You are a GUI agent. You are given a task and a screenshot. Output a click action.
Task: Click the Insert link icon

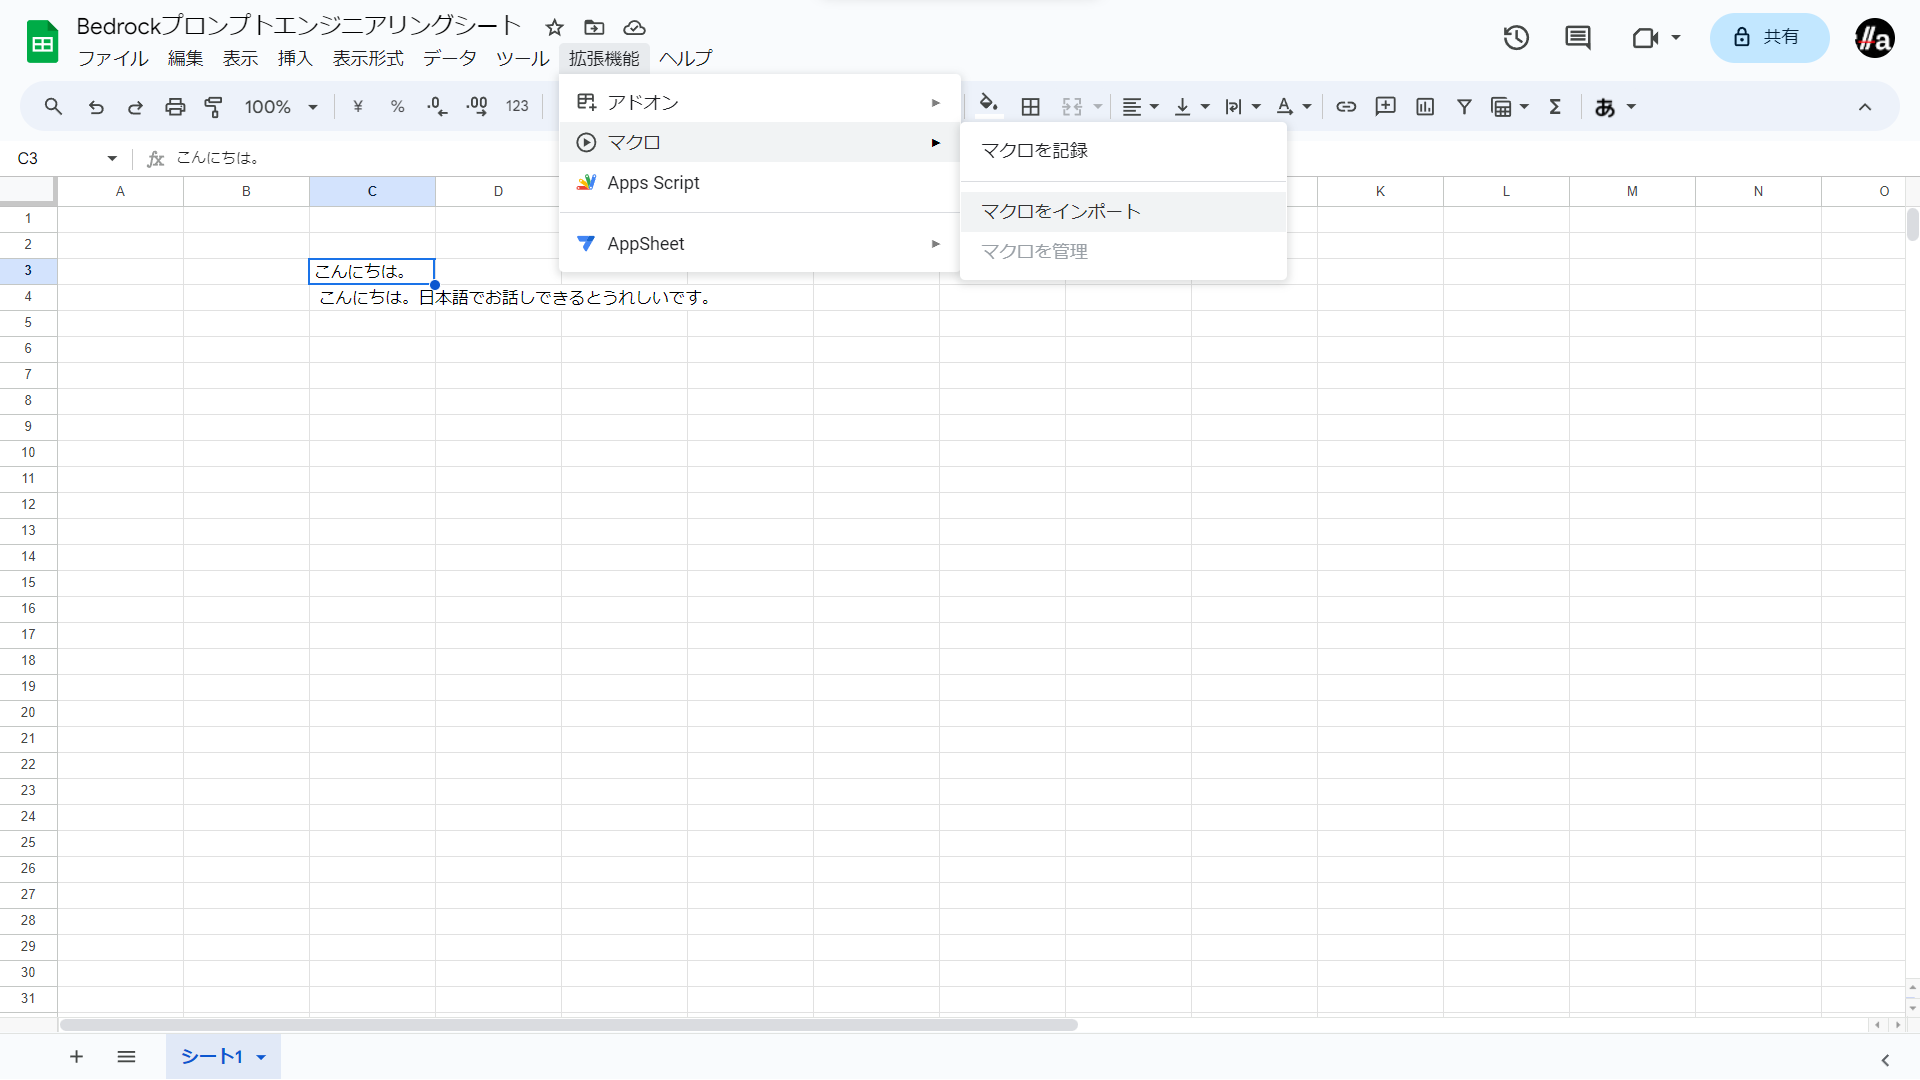(1346, 107)
